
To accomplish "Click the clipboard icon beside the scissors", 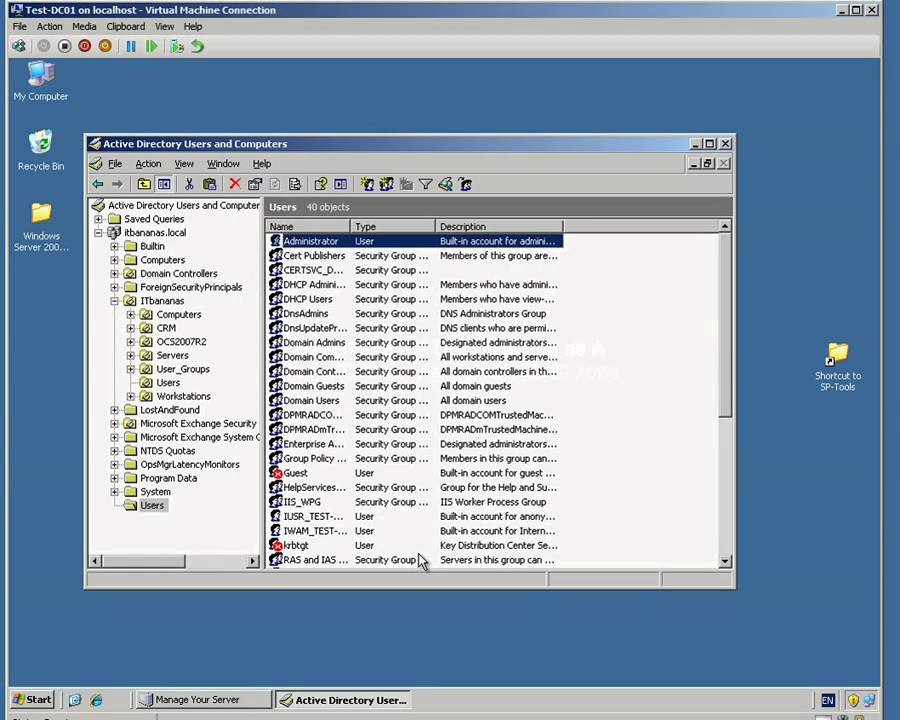I will coord(210,184).
